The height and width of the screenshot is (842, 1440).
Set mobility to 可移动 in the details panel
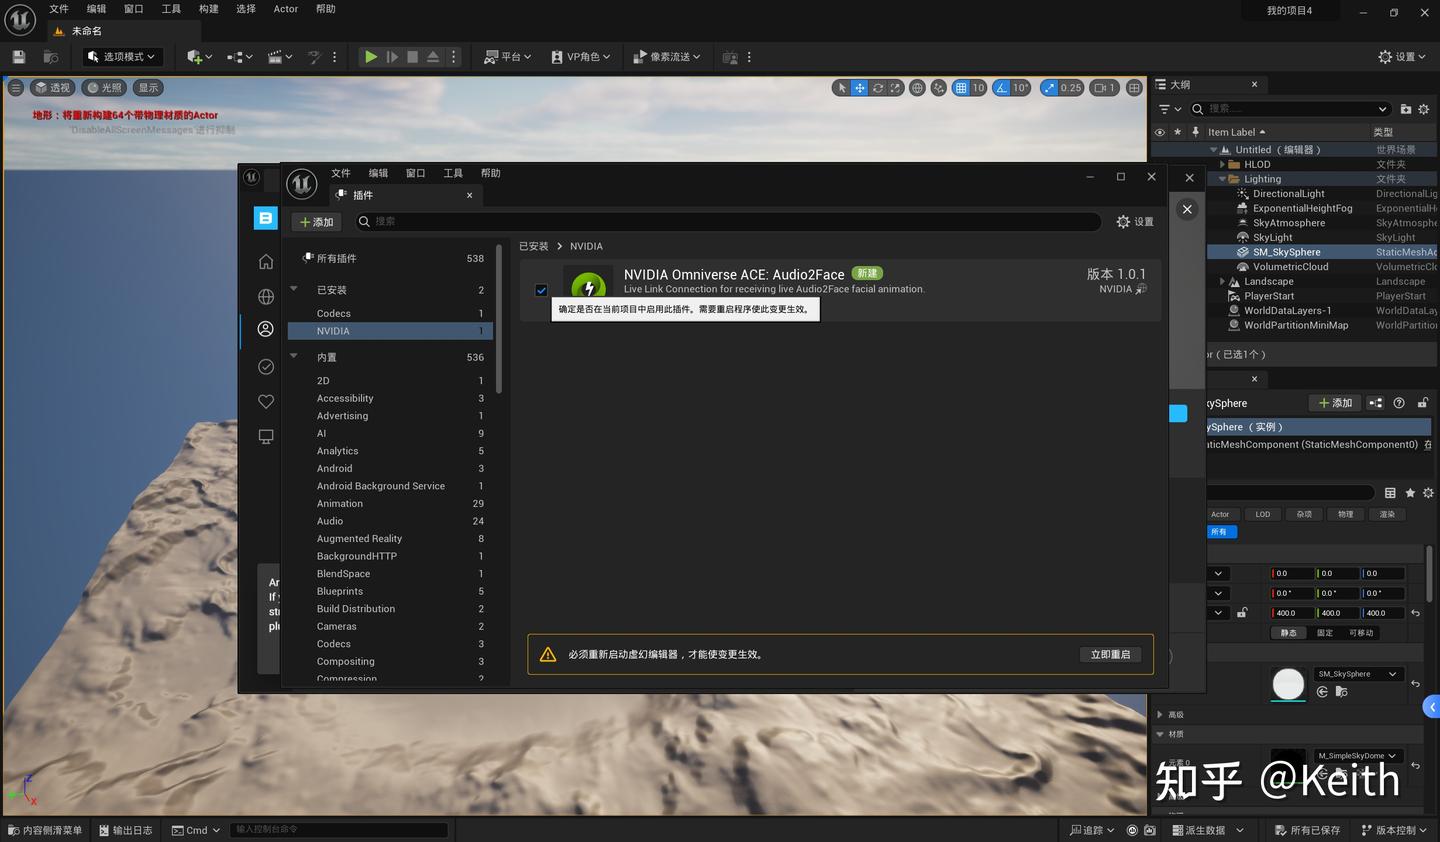pos(1364,632)
